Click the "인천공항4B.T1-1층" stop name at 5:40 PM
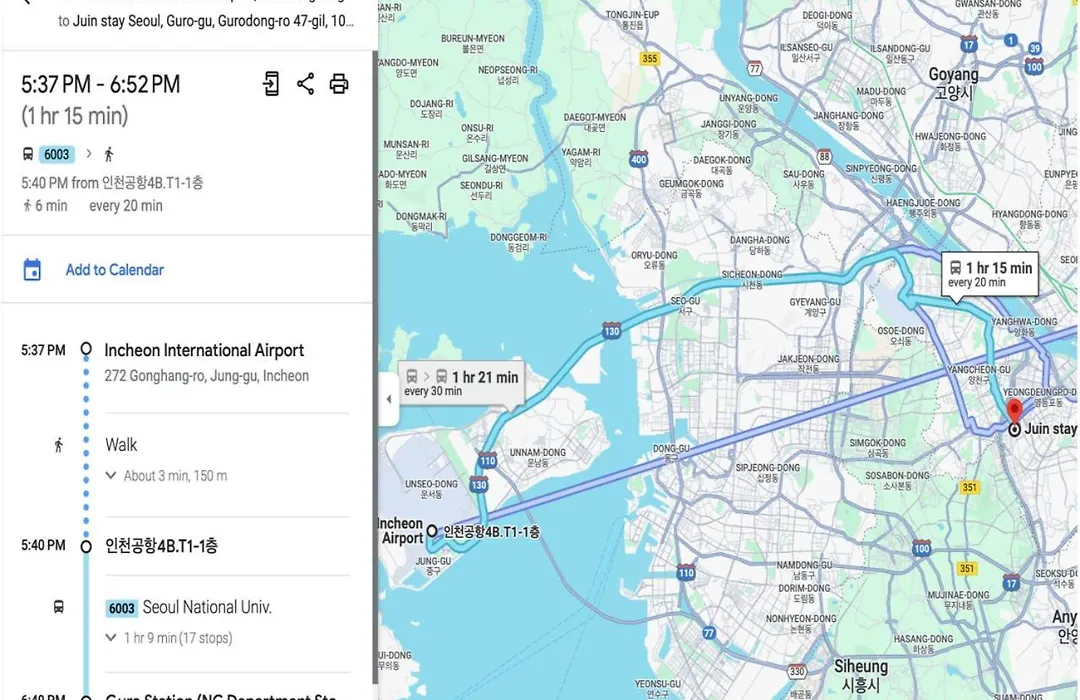Screen dimensions: 1080x700 [x=161, y=546]
